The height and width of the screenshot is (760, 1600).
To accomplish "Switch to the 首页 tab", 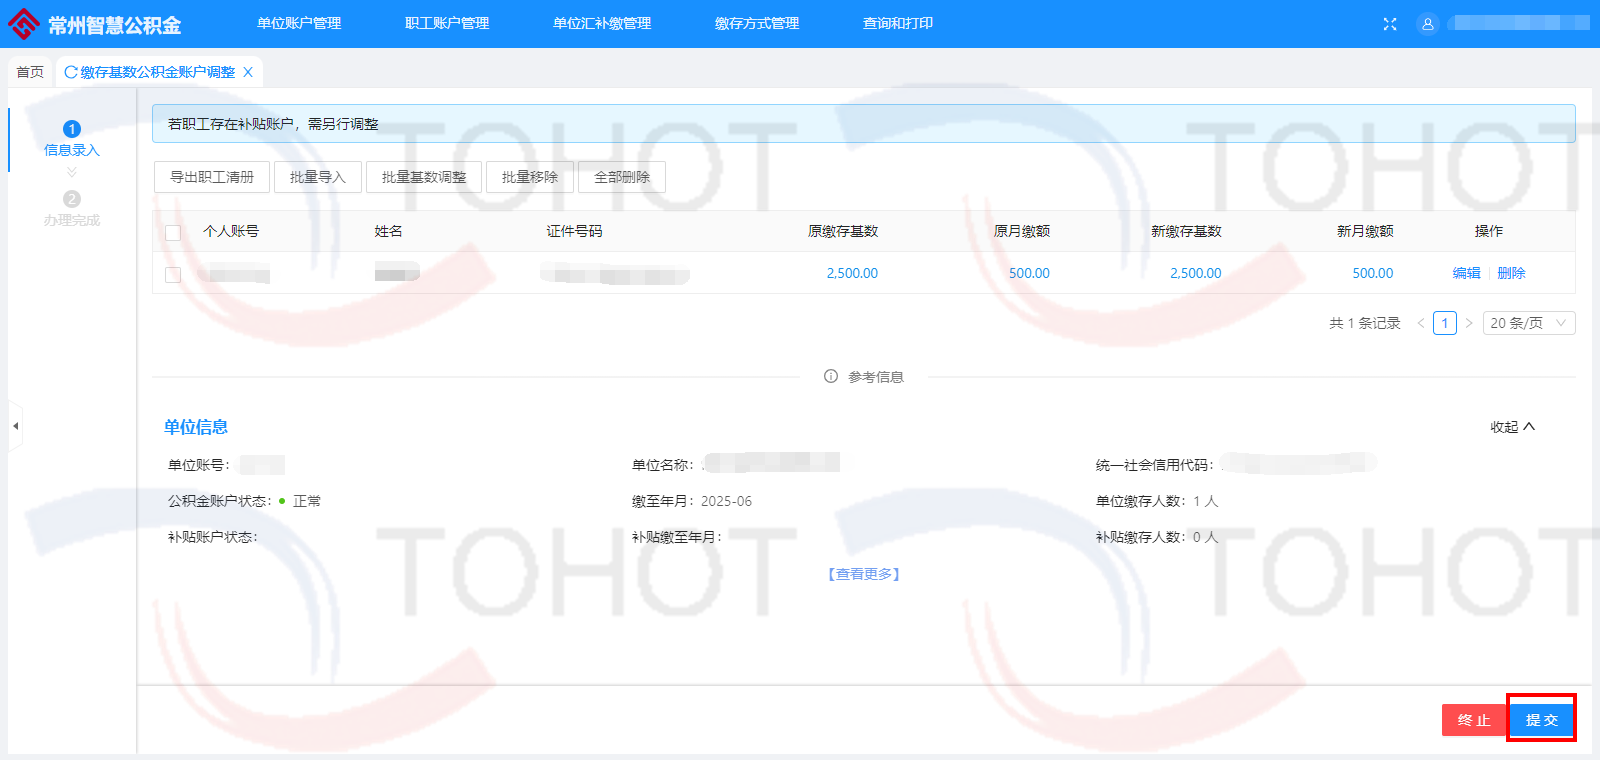I will point(30,72).
